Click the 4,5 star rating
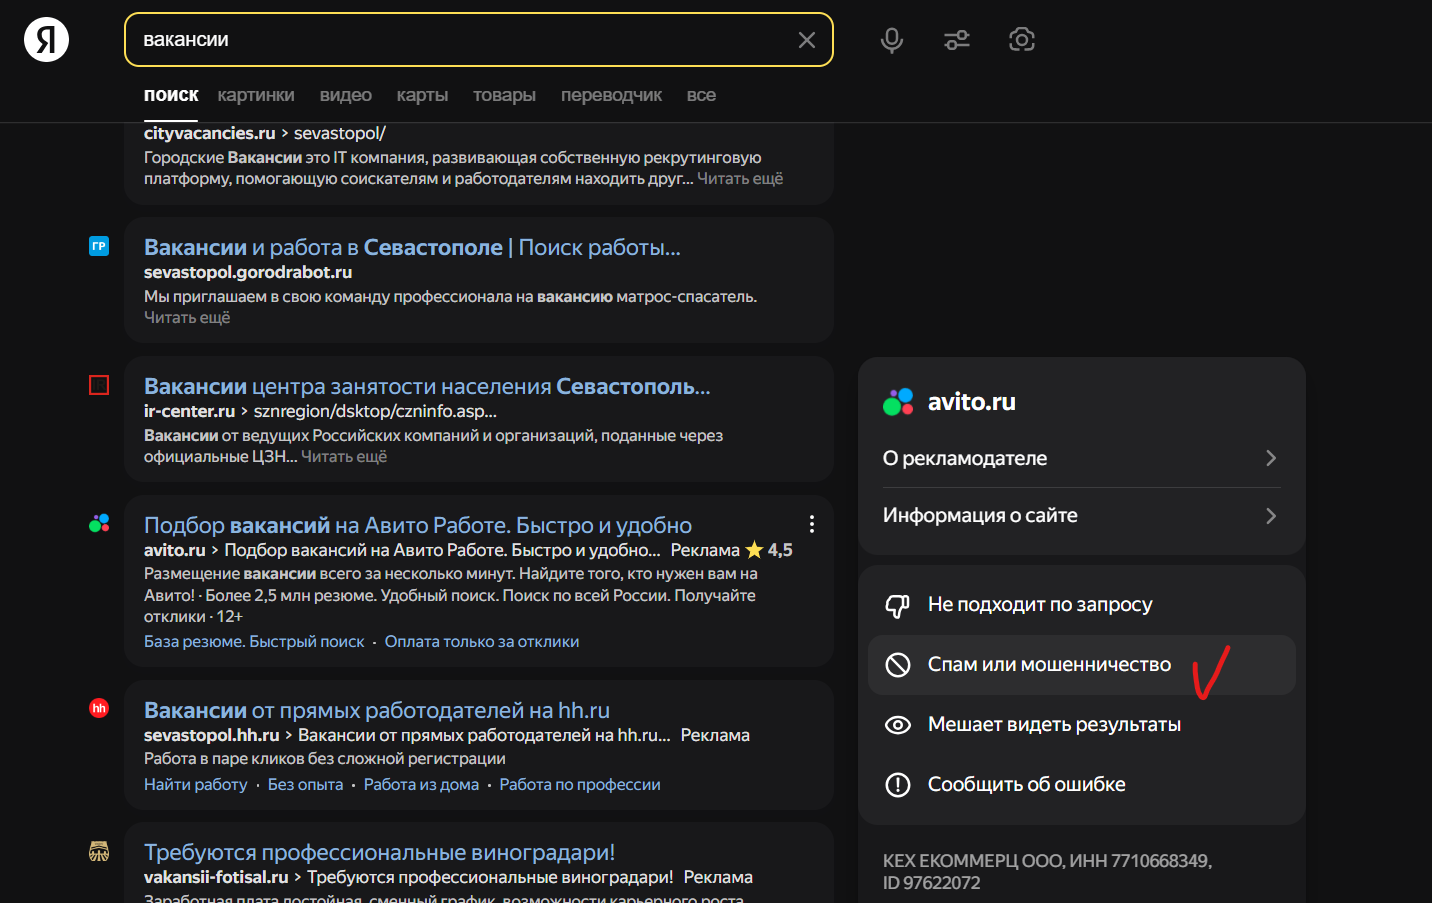The image size is (1432, 903). click(769, 550)
